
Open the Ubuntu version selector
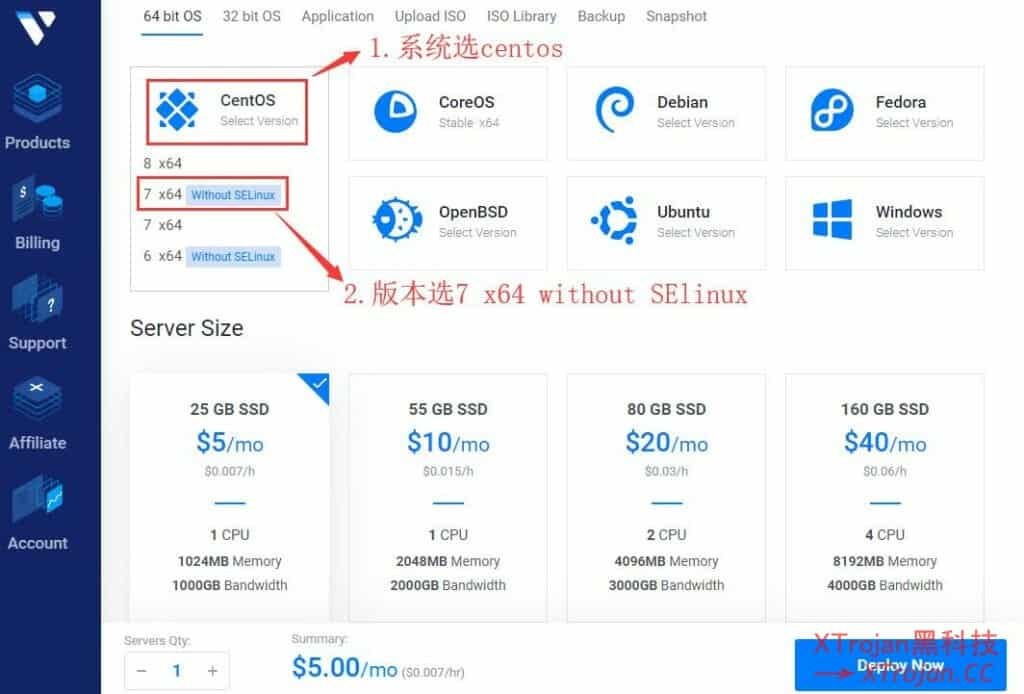pyautogui.click(x=666, y=222)
